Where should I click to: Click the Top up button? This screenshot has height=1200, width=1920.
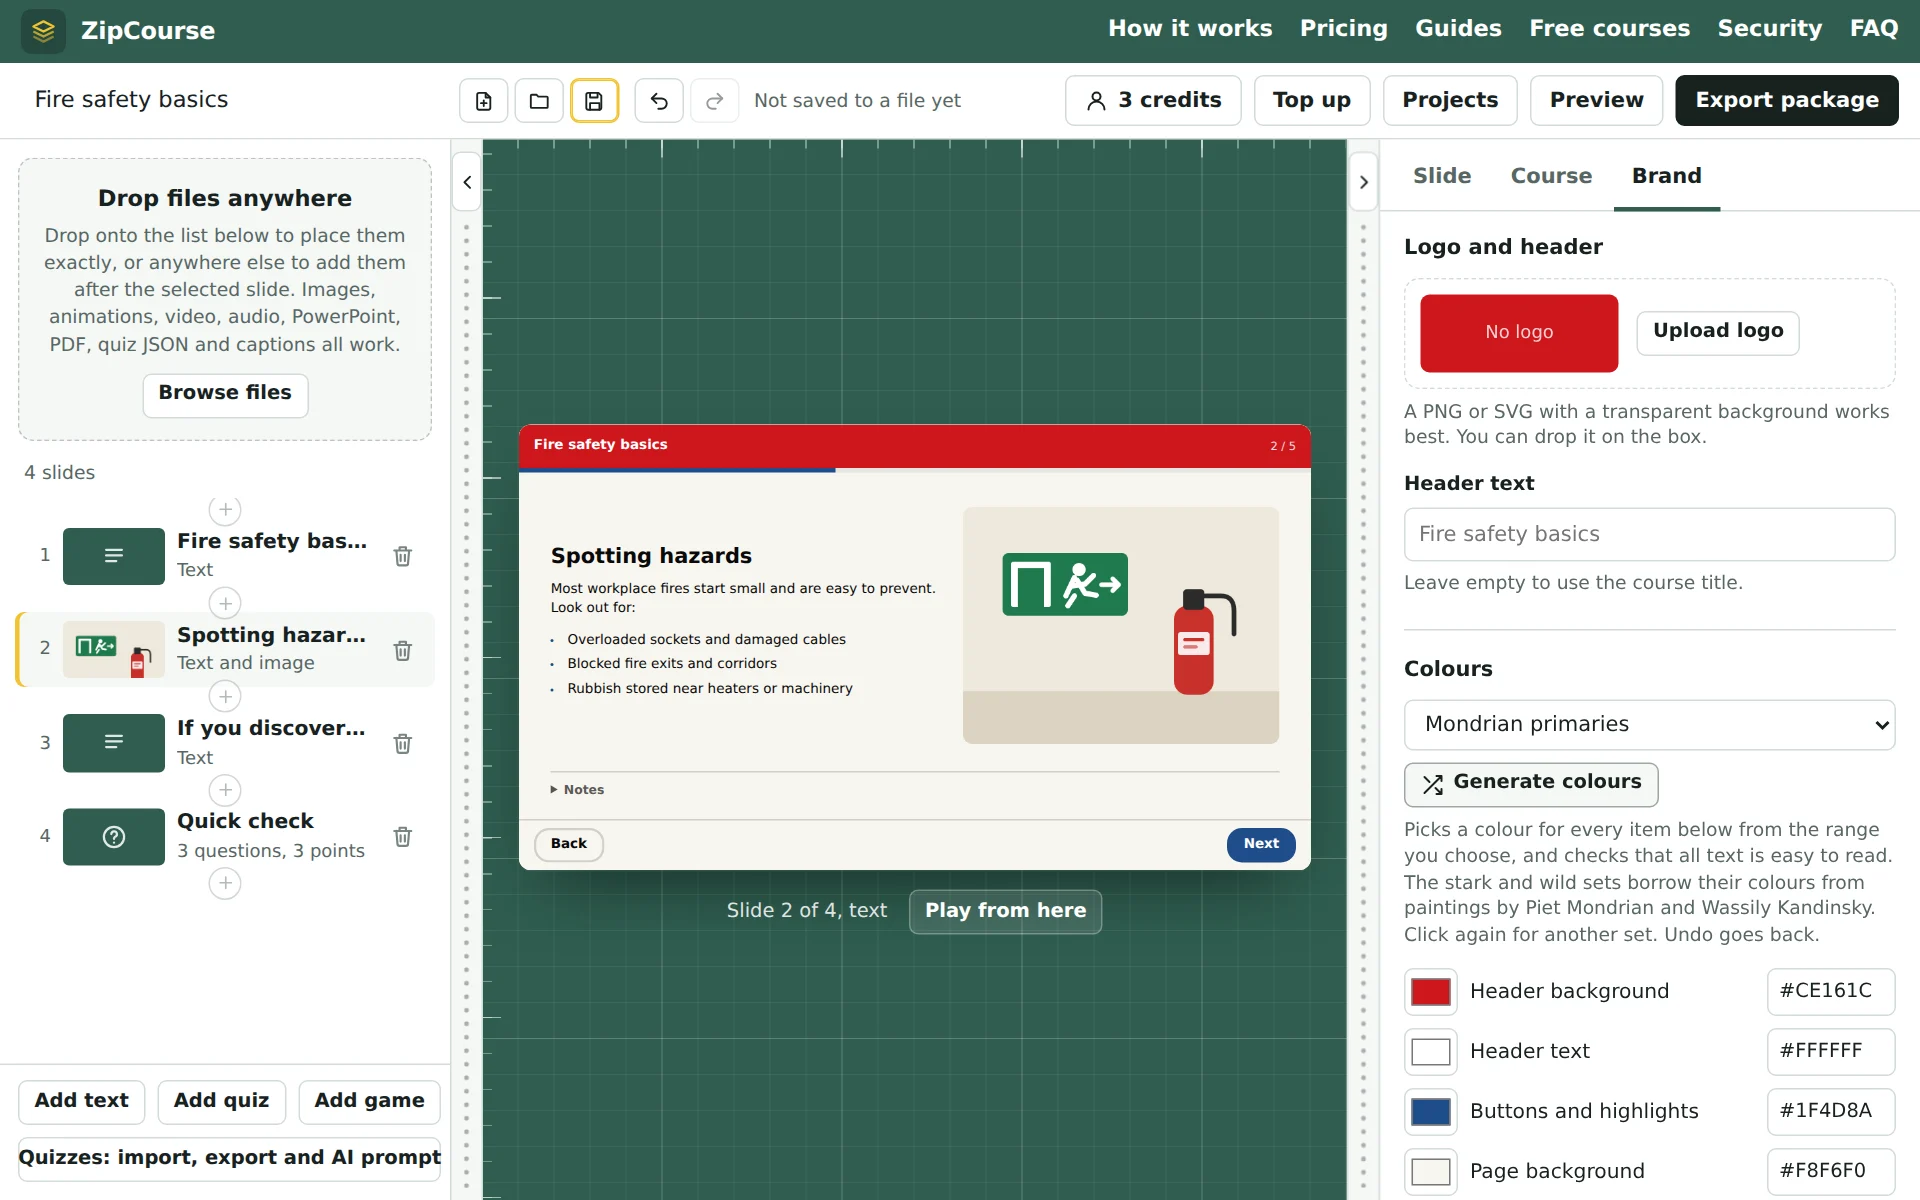(x=1312, y=101)
